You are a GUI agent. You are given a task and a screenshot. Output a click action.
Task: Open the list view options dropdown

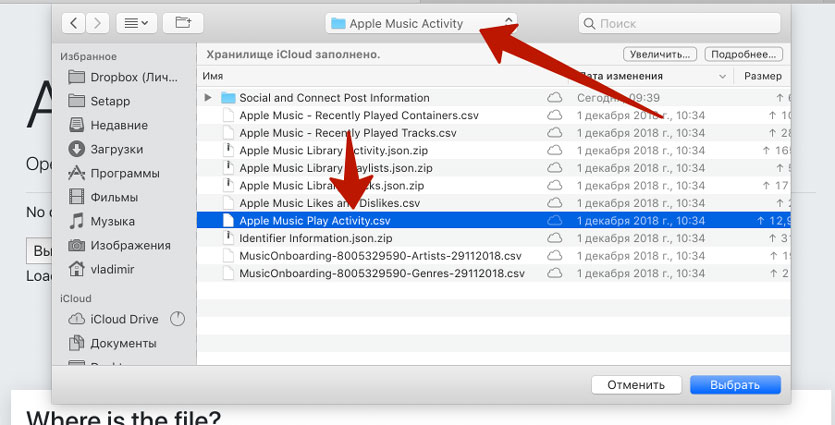point(136,23)
